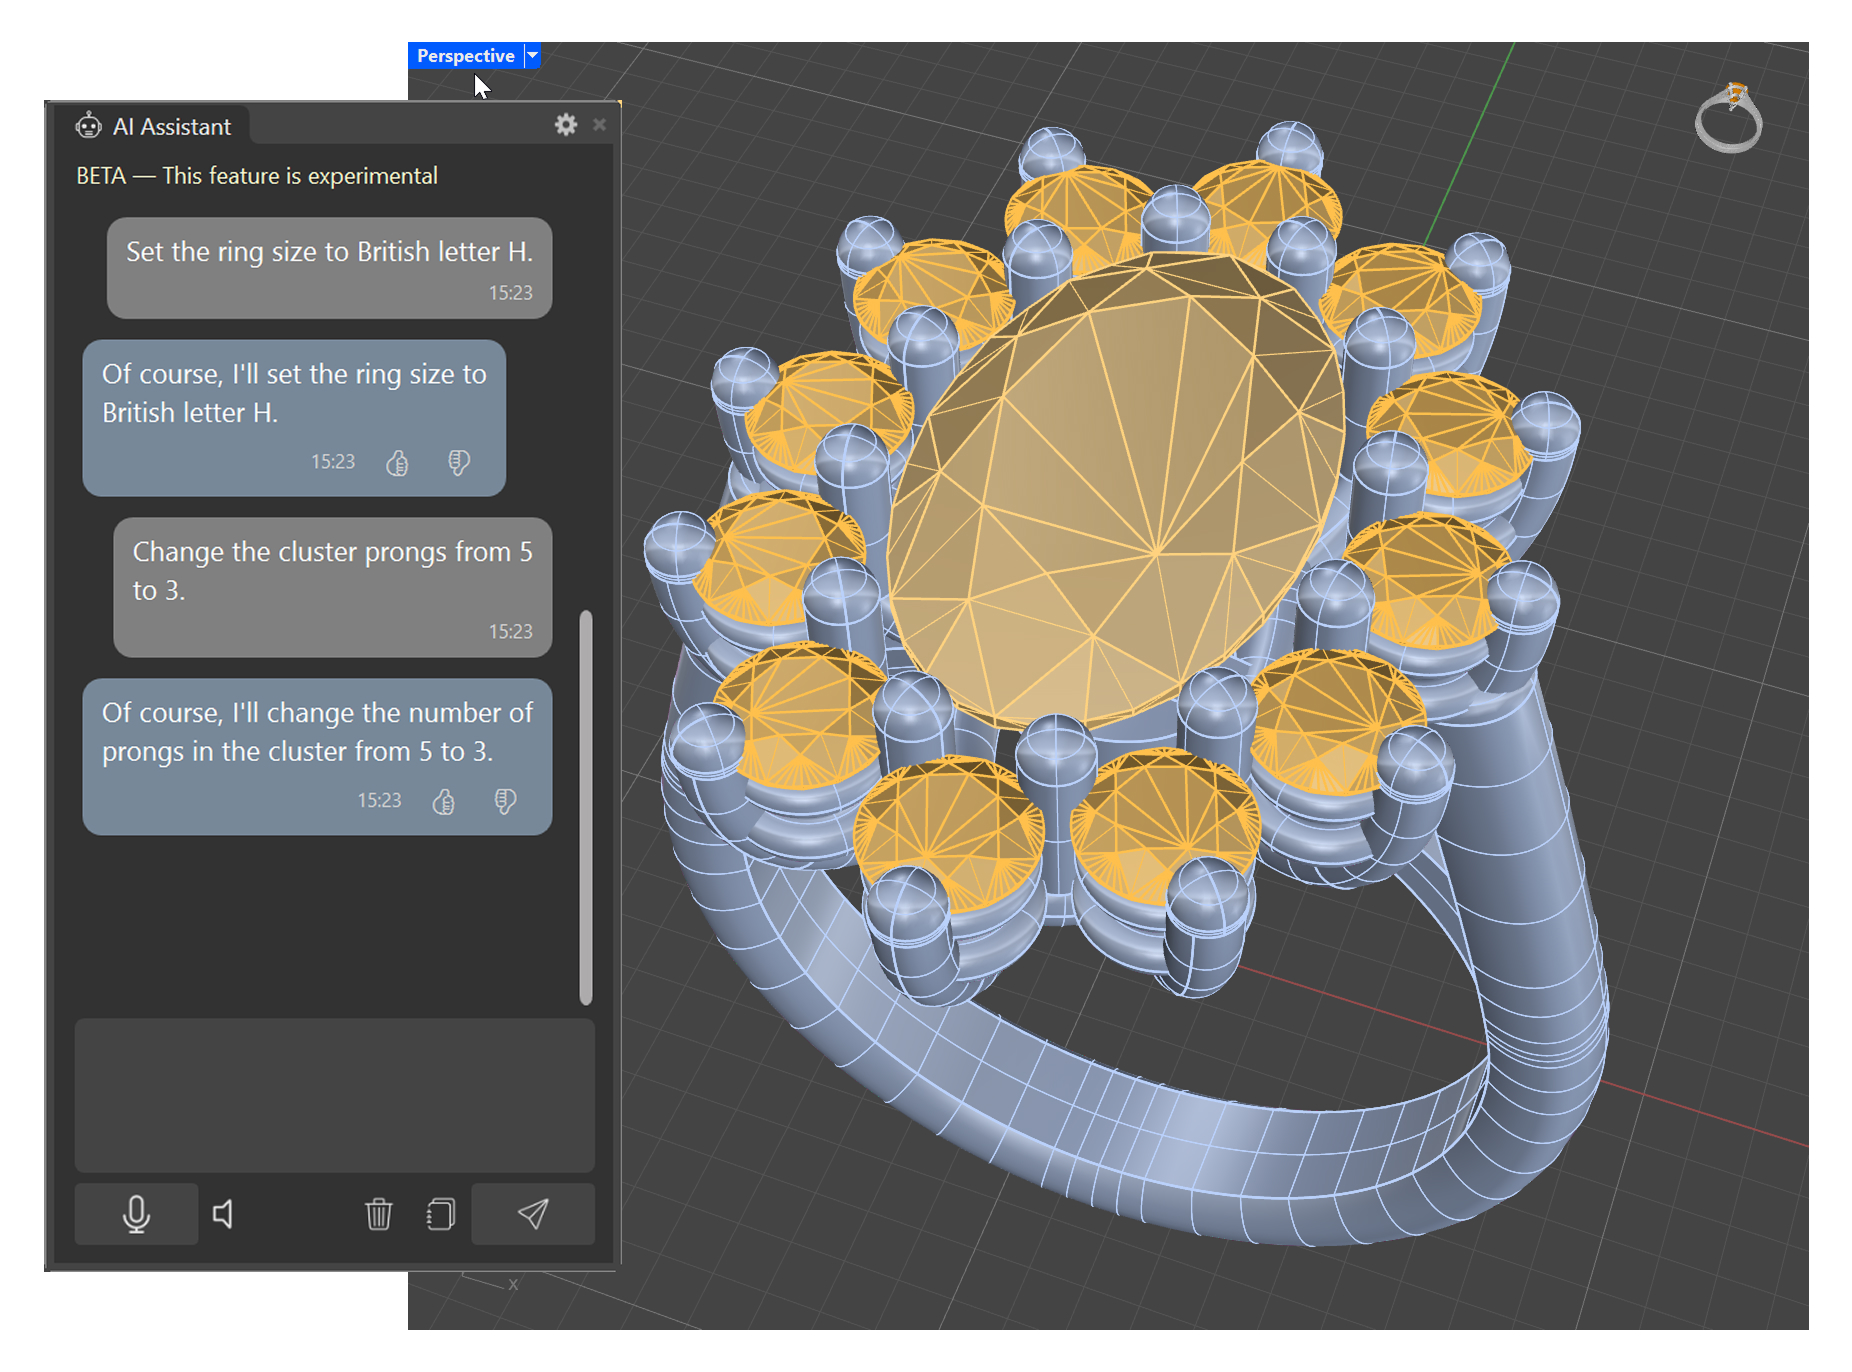This screenshot has height=1372, width=1852.
Task: Thumbs up the ring size response
Action: [x=397, y=463]
